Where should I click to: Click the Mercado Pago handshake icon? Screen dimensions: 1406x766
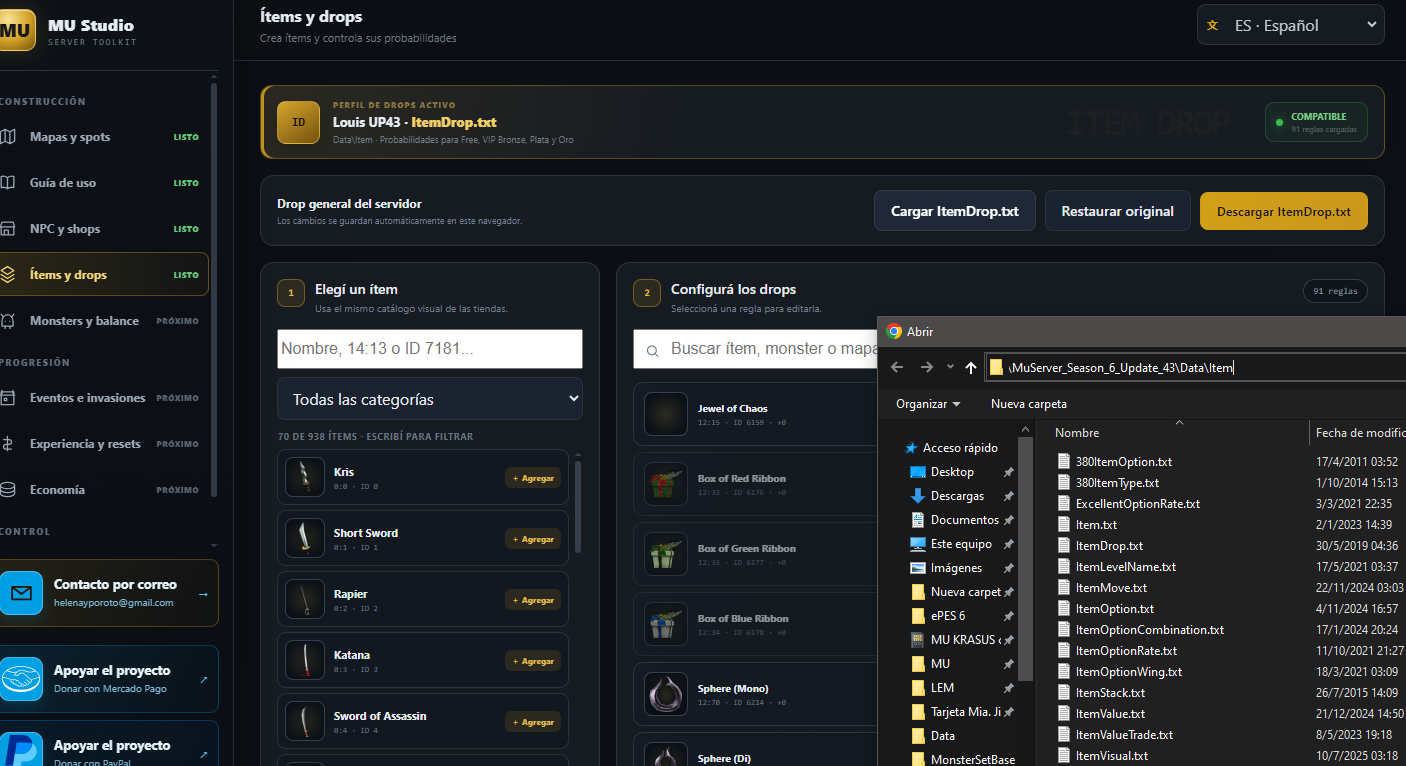pos(21,679)
